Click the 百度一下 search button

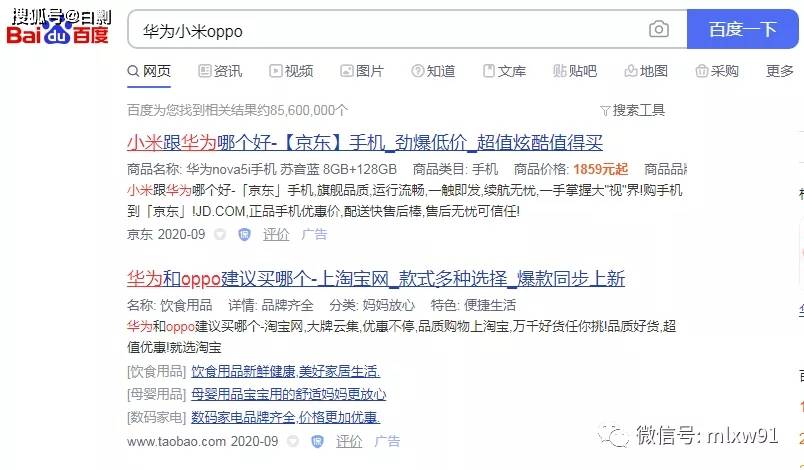click(x=742, y=29)
